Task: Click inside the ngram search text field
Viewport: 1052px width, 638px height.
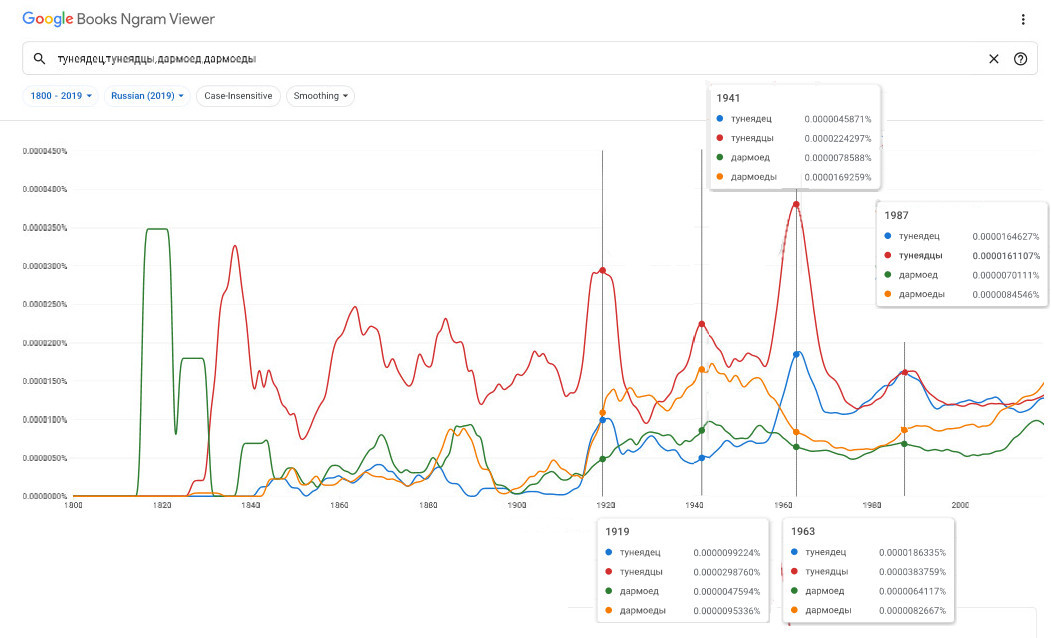Action: pyautogui.click(x=500, y=59)
